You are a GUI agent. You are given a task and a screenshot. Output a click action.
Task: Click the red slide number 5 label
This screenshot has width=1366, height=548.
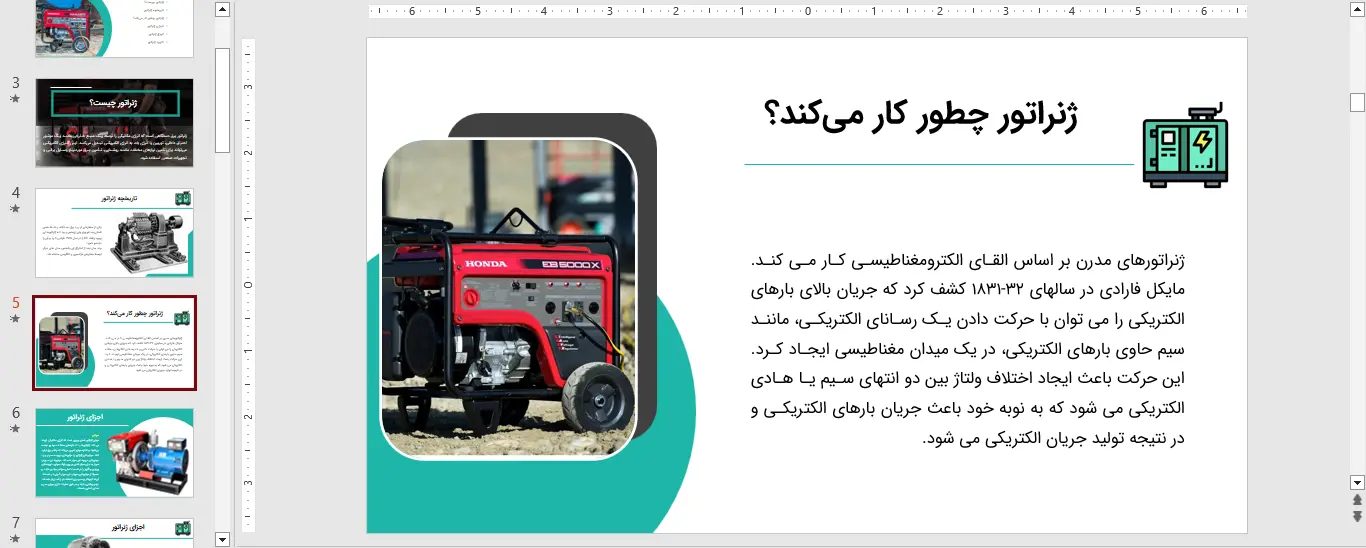16,302
